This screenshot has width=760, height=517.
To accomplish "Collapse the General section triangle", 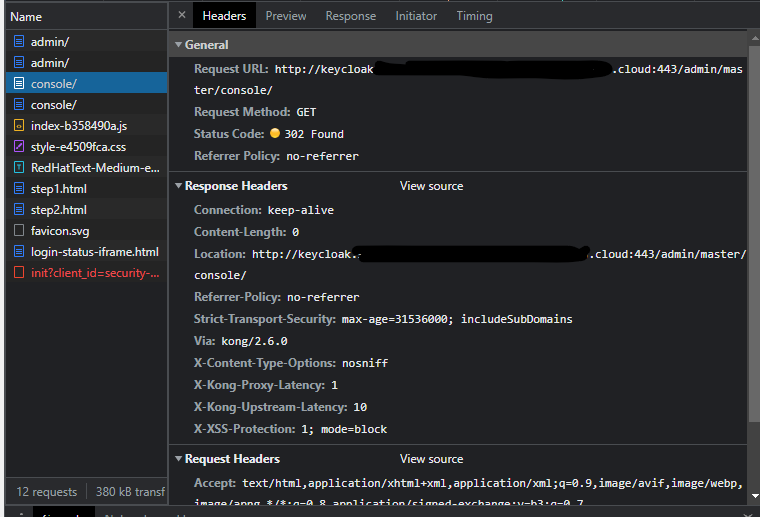I will coord(178,45).
